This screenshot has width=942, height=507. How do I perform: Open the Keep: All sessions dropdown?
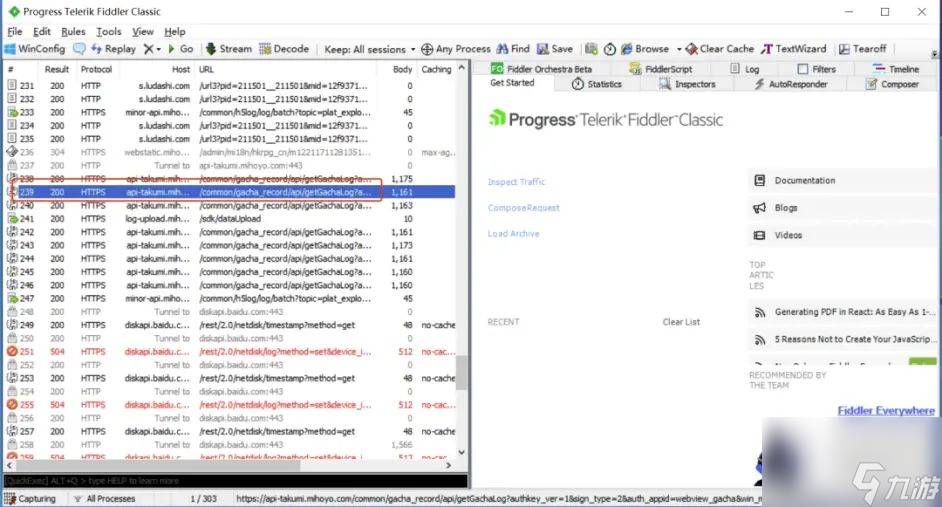366,49
